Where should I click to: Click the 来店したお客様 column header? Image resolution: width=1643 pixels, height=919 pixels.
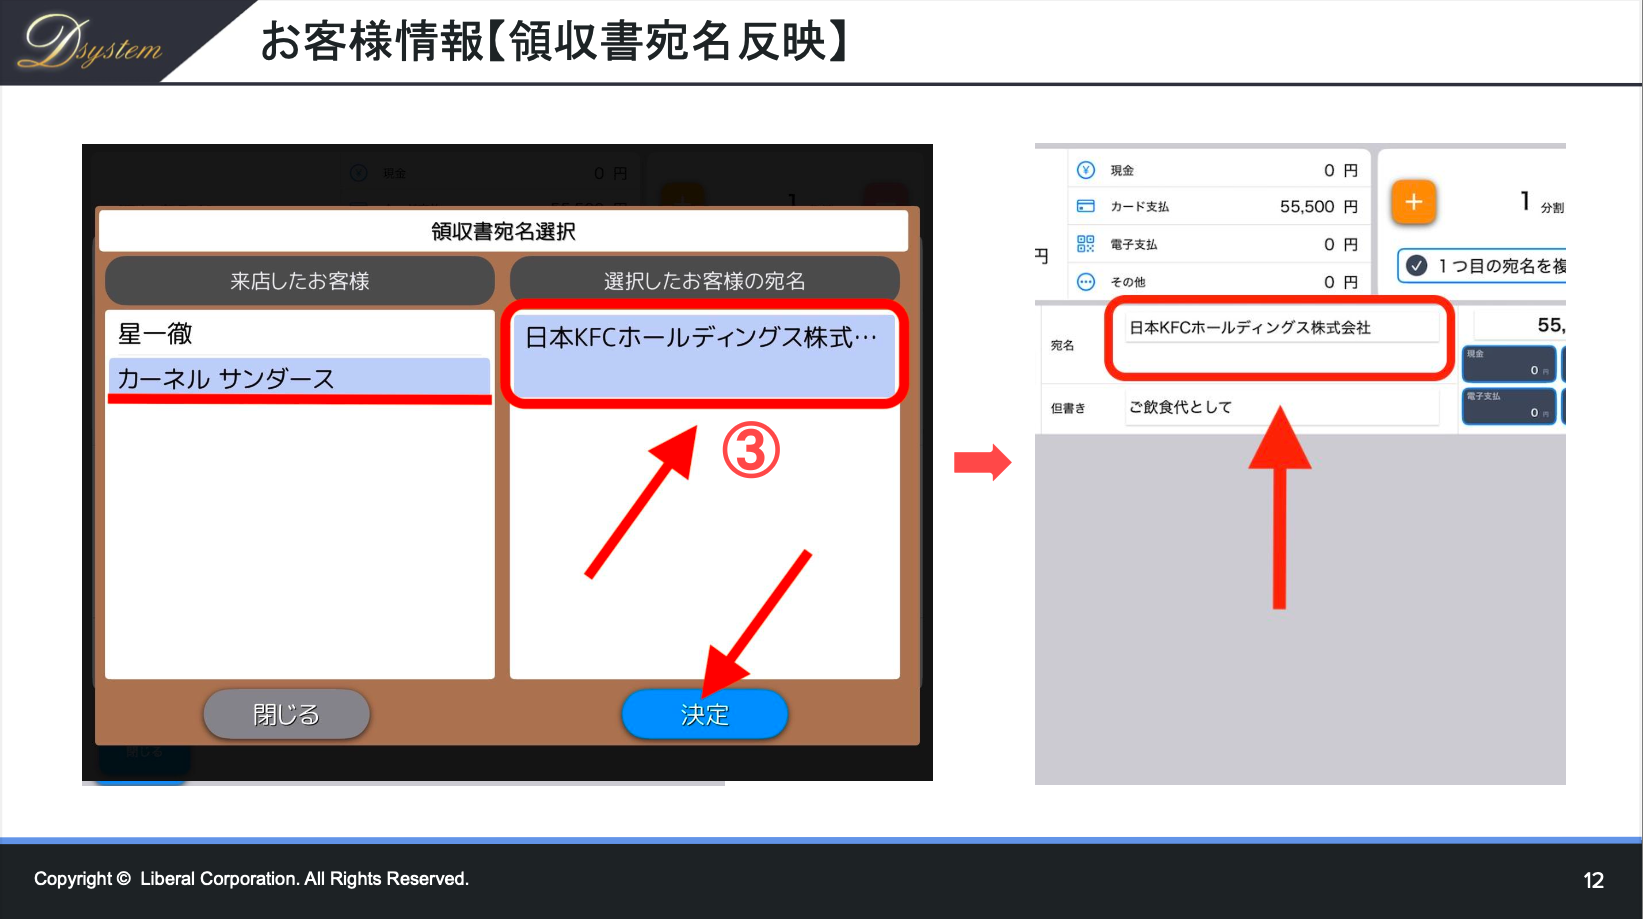click(300, 281)
